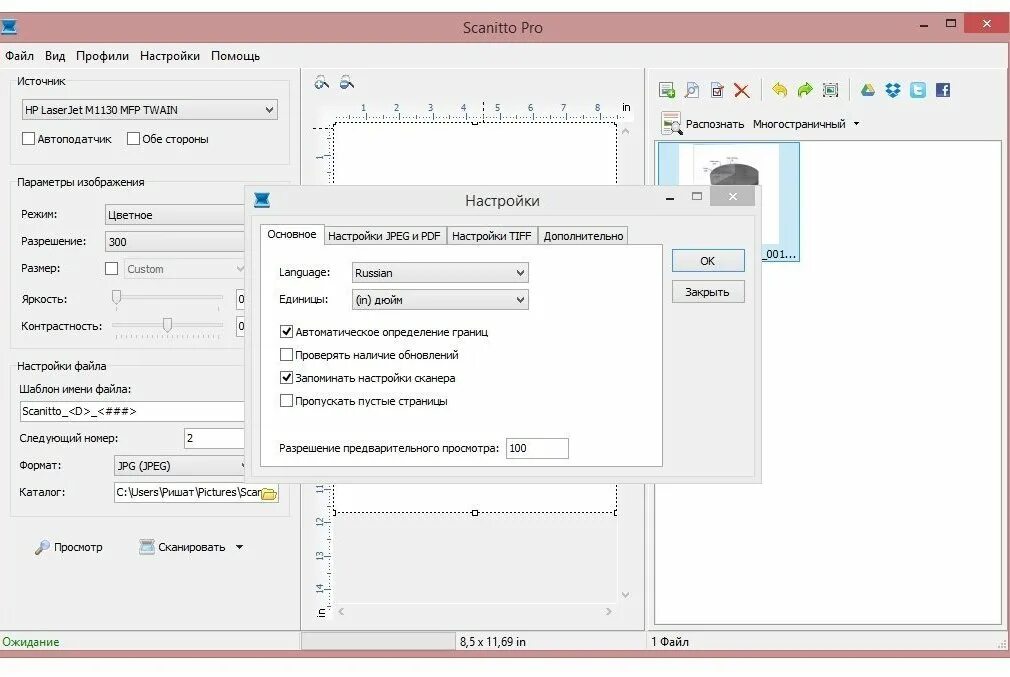Image resolution: width=1010 pixels, height=677 pixels.
Task: Click the Scanitto icon in the main title bar
Action: point(9,27)
